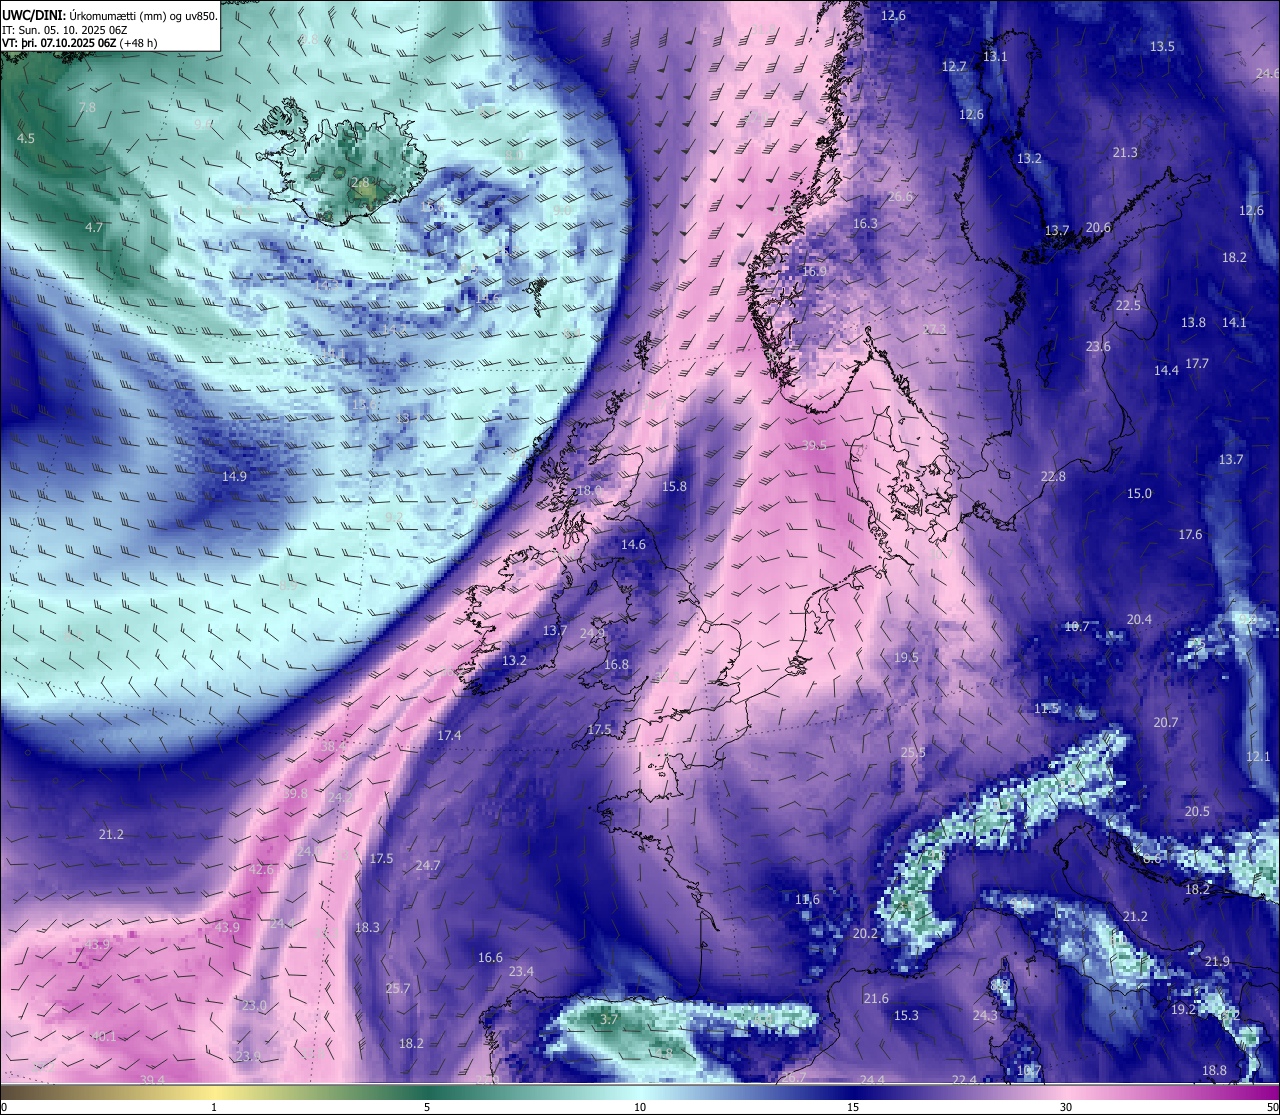Click the 17.7 value label
Screen dimensions: 1280x1115
(1197, 363)
